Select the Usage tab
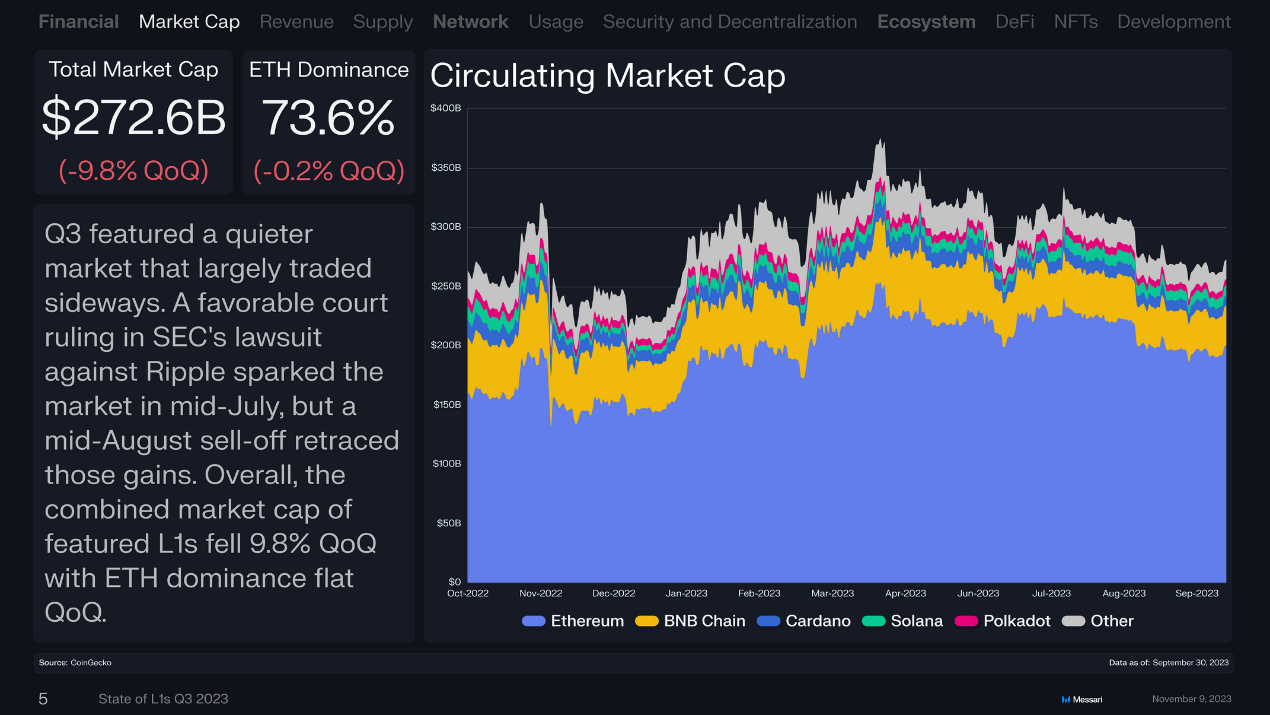The width and height of the screenshot is (1270, 715). pos(556,21)
